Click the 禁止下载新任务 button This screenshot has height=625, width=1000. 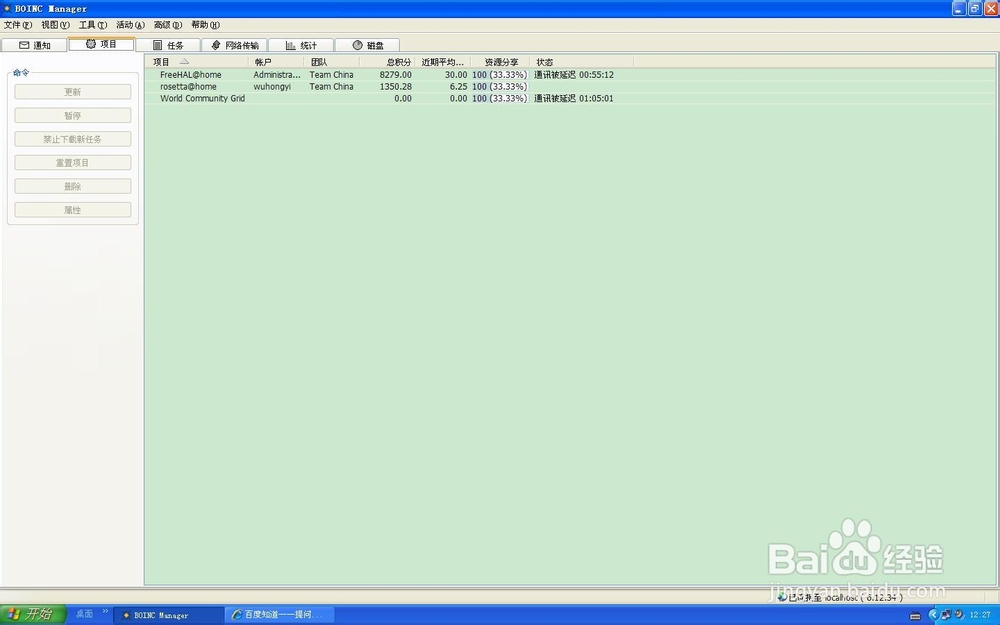[x=73, y=139]
